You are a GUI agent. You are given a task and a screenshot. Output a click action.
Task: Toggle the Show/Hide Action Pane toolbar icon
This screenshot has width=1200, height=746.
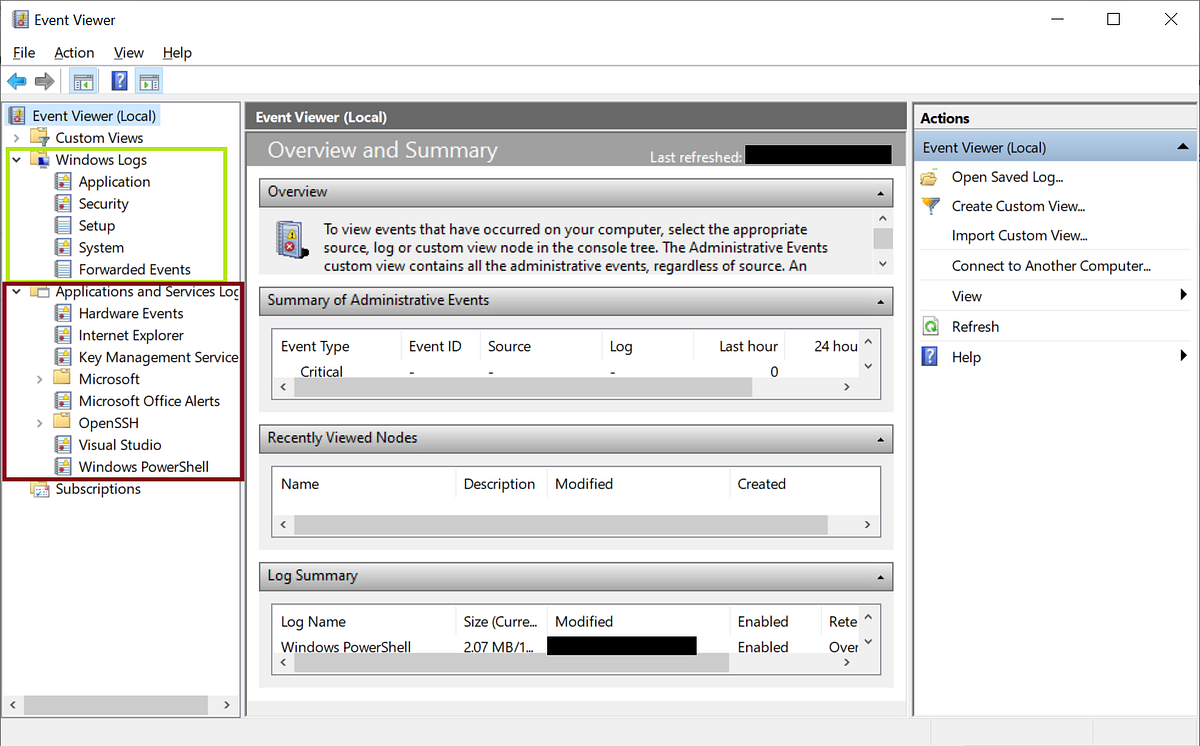pos(150,81)
